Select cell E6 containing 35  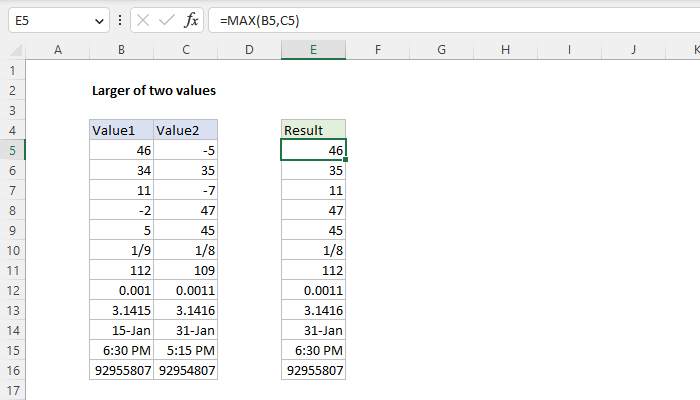point(313,171)
